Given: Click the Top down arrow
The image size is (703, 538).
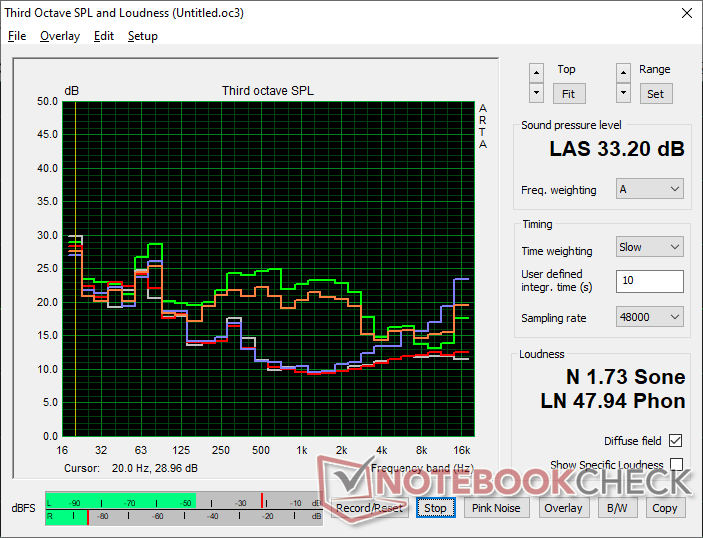Looking at the screenshot, I should click(537, 92).
